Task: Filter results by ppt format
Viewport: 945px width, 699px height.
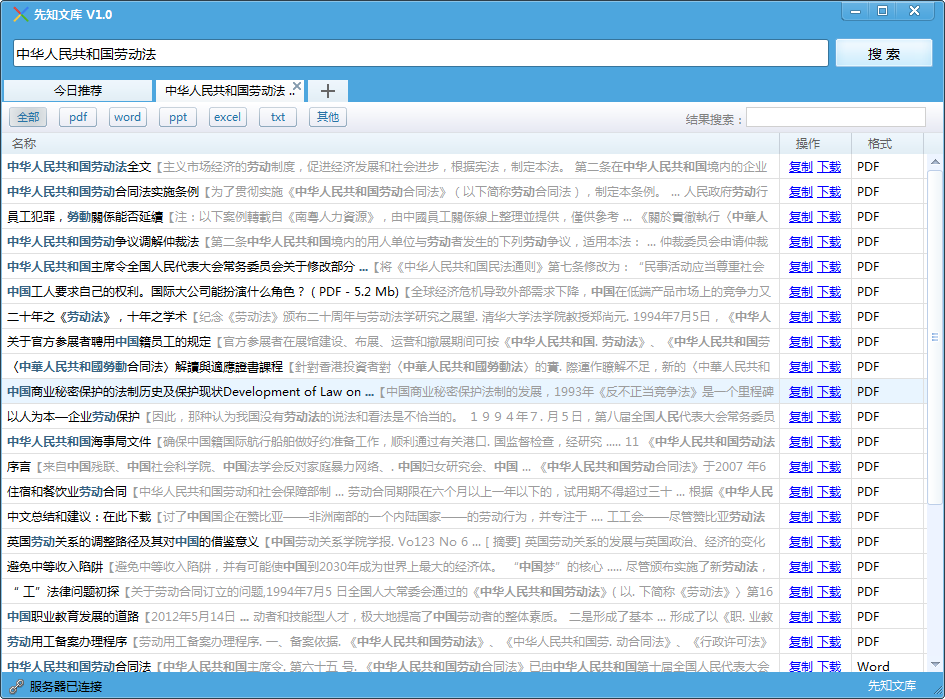Action: [177, 116]
